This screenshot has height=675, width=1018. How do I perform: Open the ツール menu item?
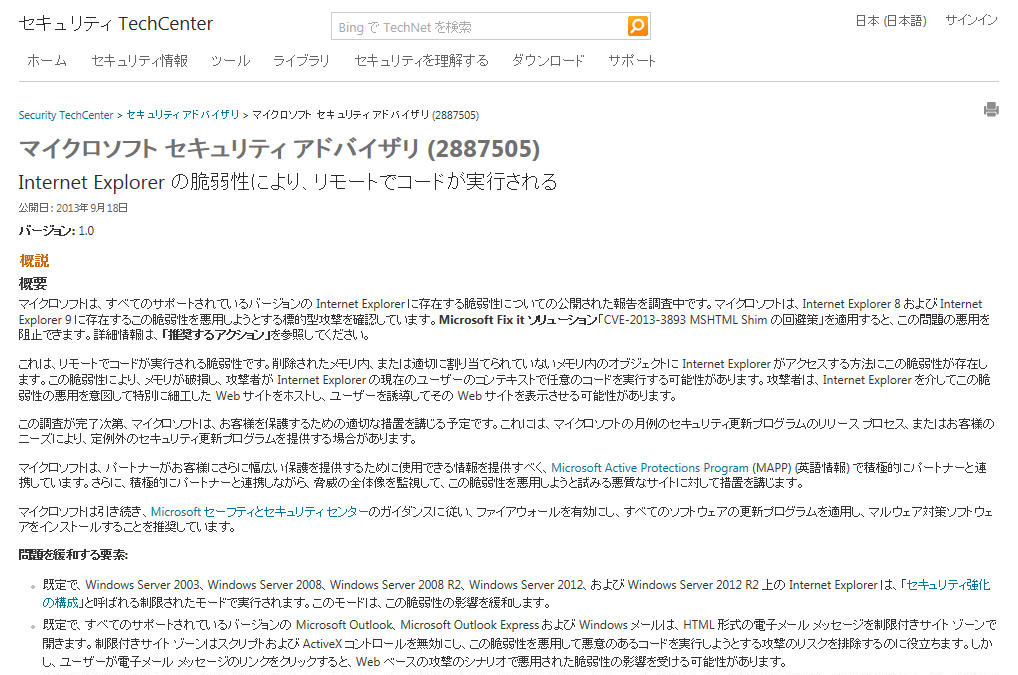pos(230,61)
